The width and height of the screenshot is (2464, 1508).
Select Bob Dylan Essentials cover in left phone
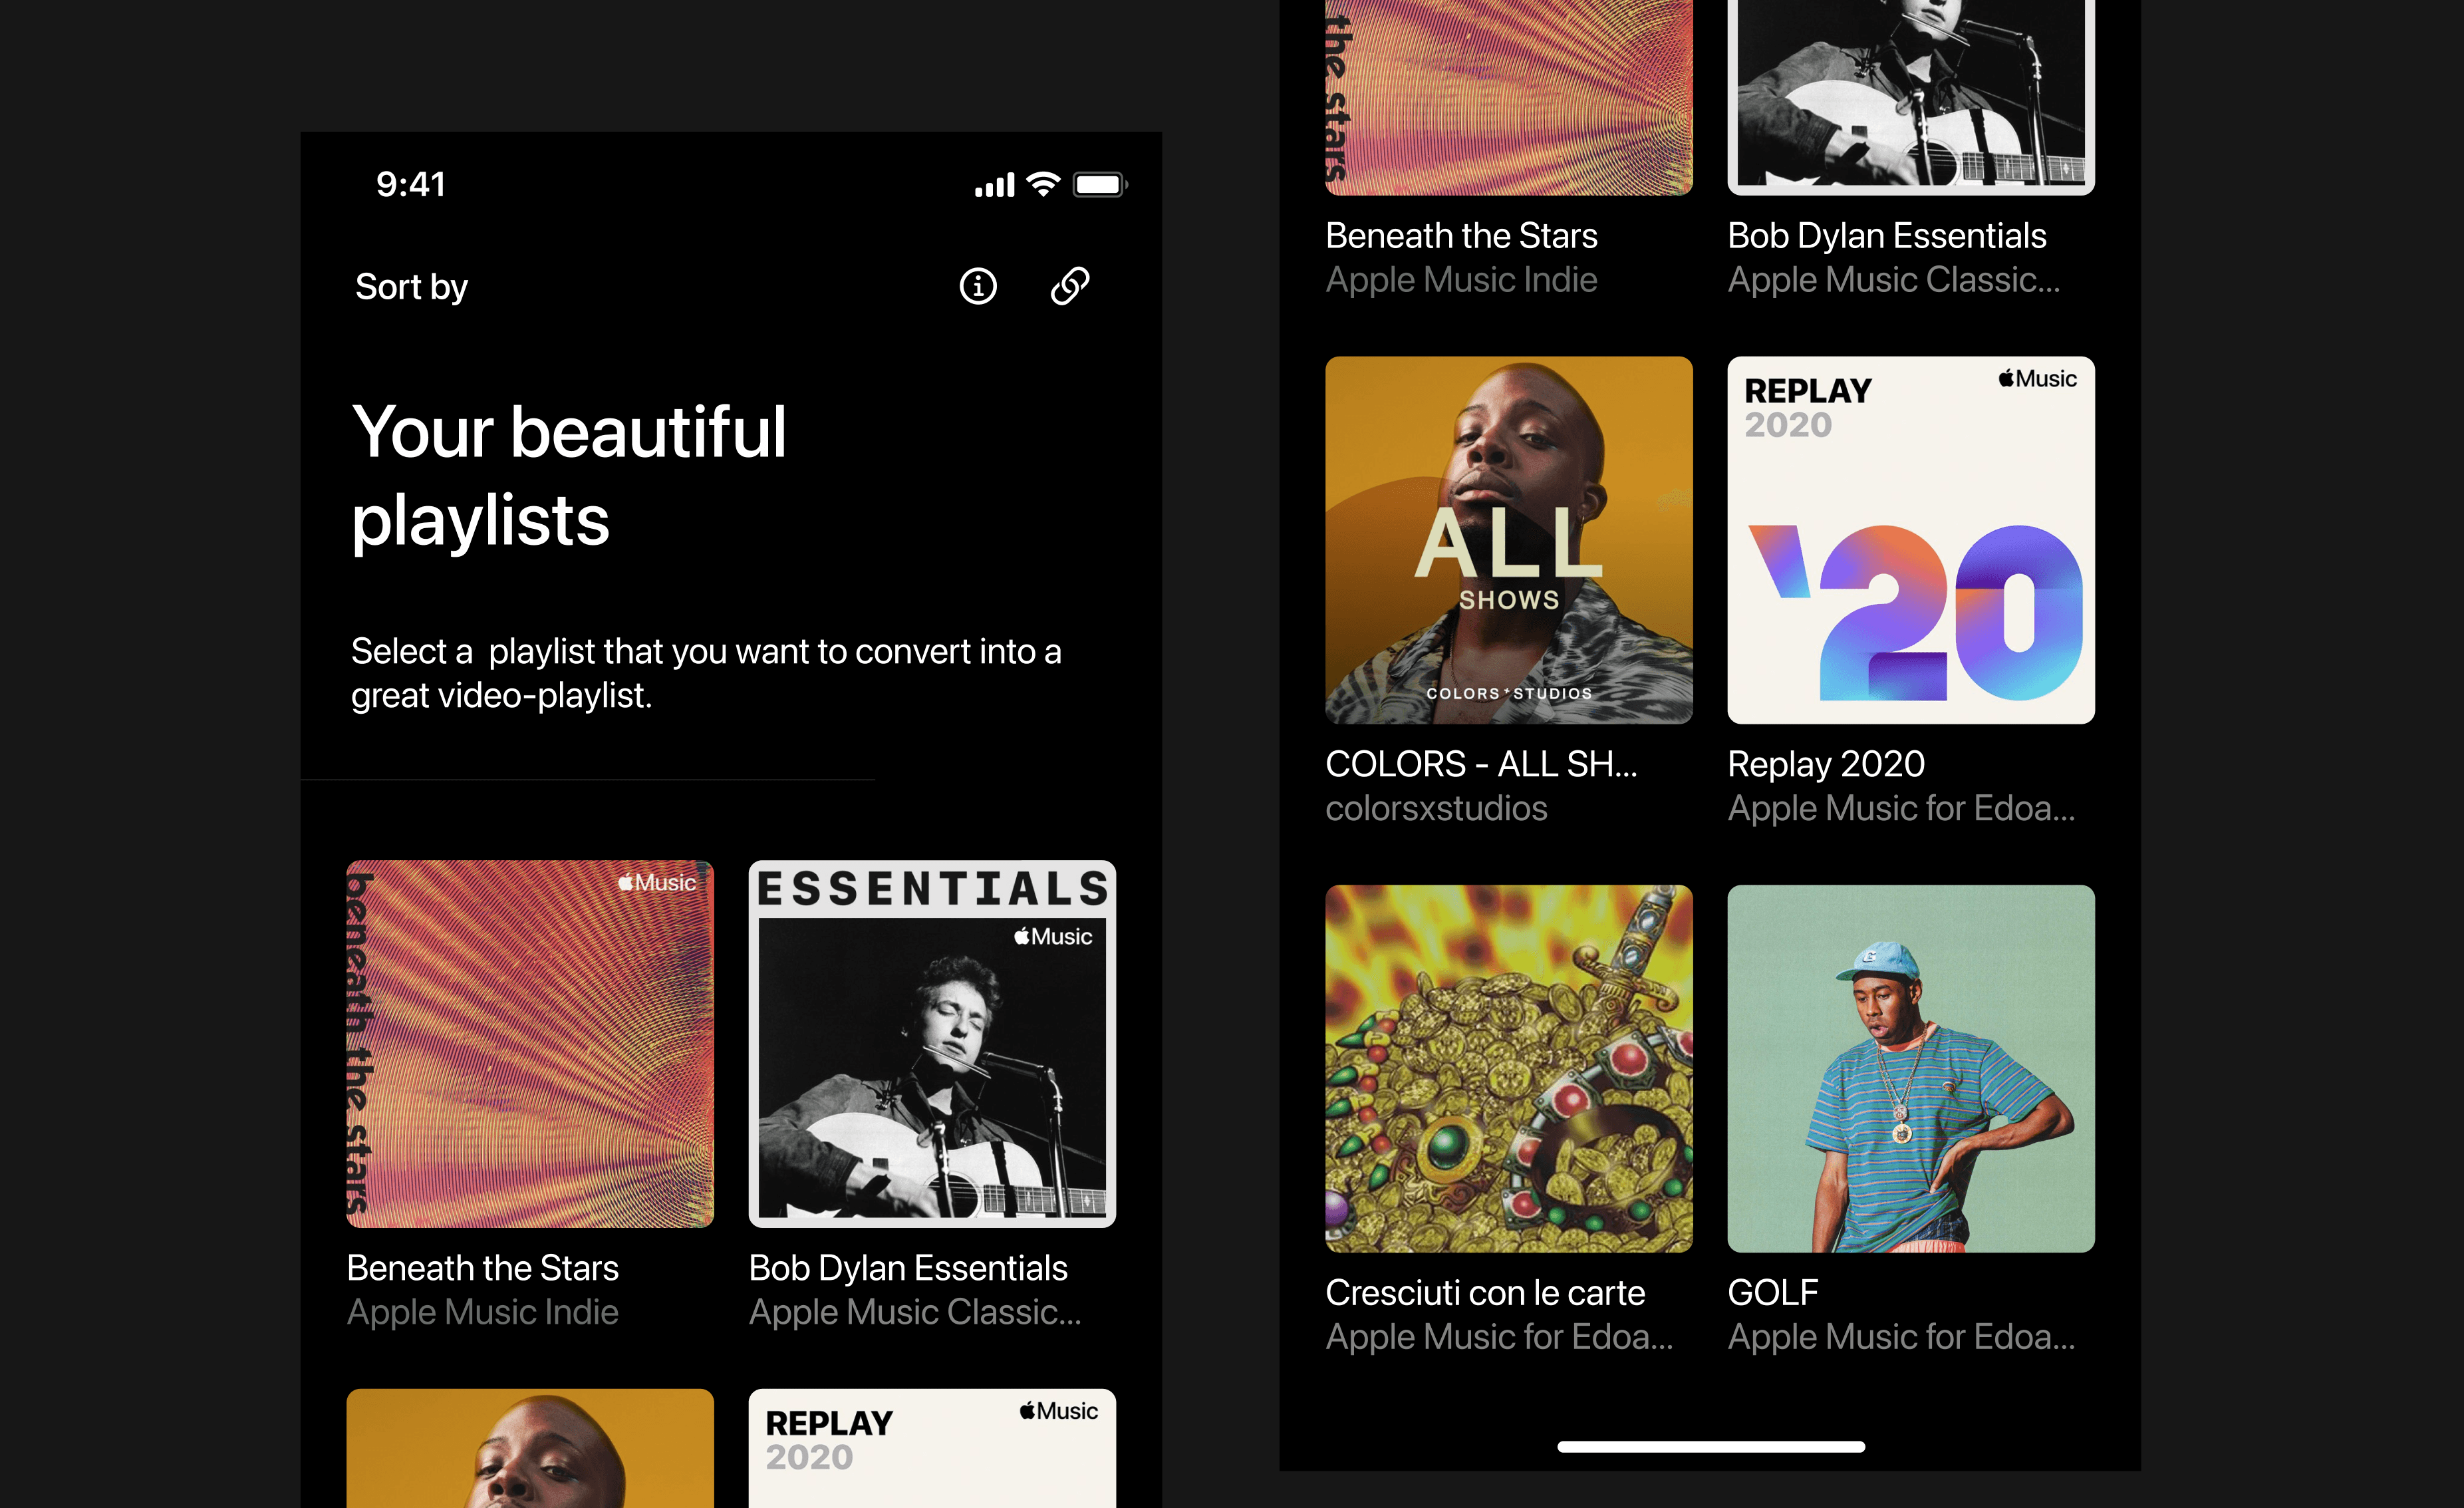[x=931, y=1043]
